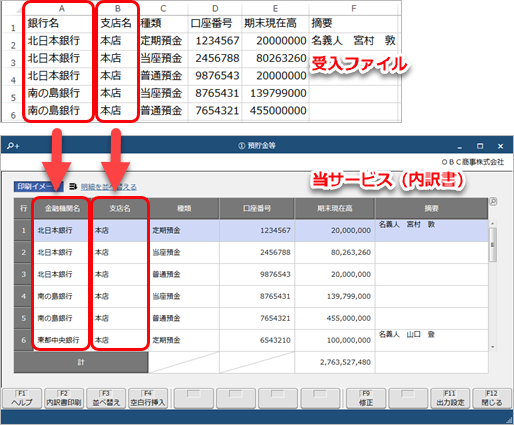Image resolution: width=514 pixels, height=425 pixels.
Task: Click the scroll-up arrow of the 預貯金等 table
Action: (493, 223)
